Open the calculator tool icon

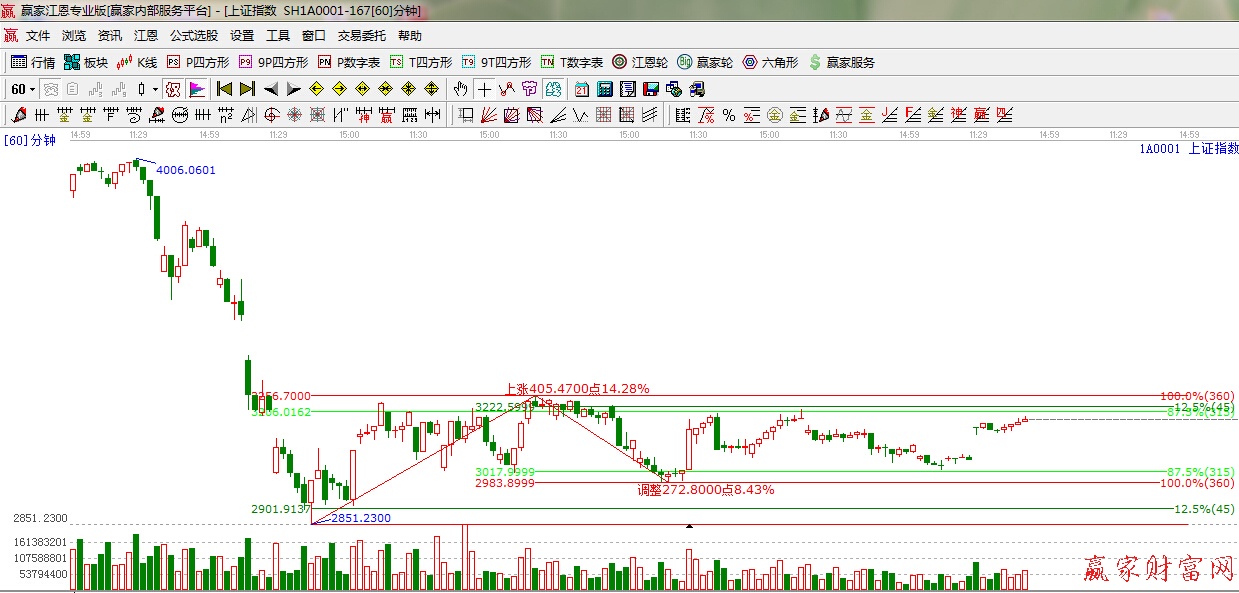[x=605, y=89]
